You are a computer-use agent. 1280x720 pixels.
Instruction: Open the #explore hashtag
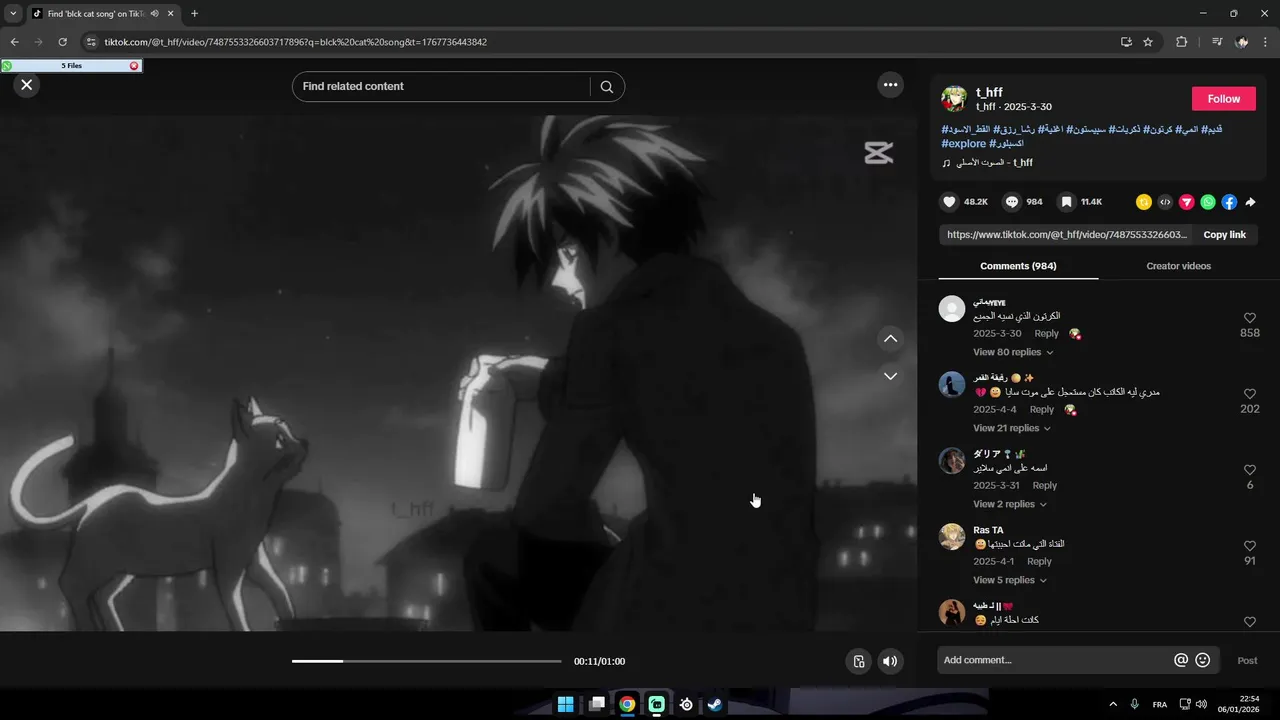coord(963,144)
